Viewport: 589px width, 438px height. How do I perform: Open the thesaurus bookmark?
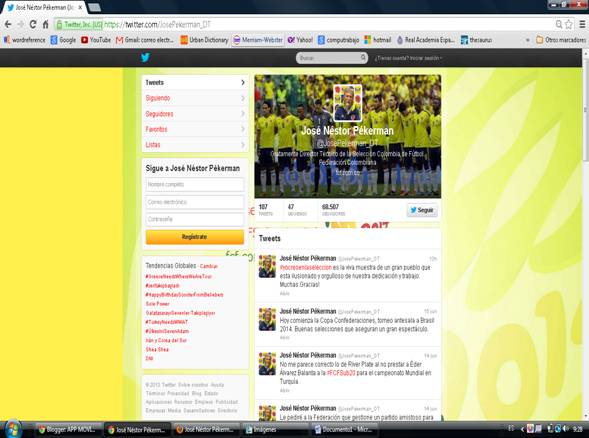pos(476,40)
